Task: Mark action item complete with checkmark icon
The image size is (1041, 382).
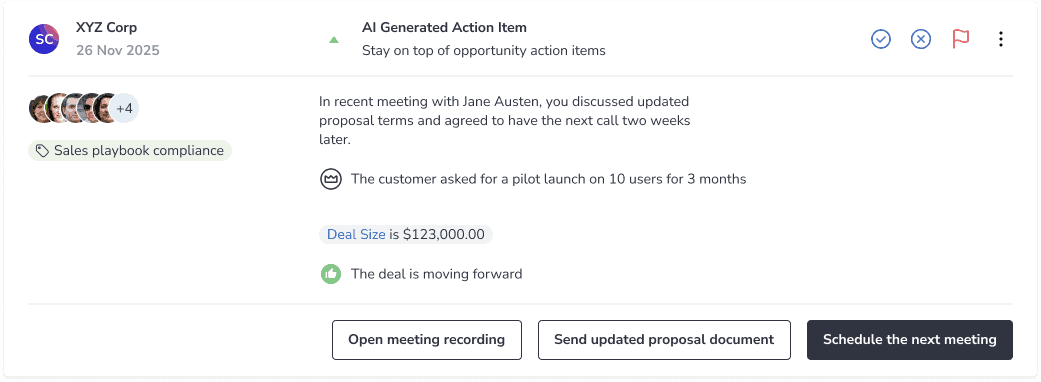Action: coord(880,39)
